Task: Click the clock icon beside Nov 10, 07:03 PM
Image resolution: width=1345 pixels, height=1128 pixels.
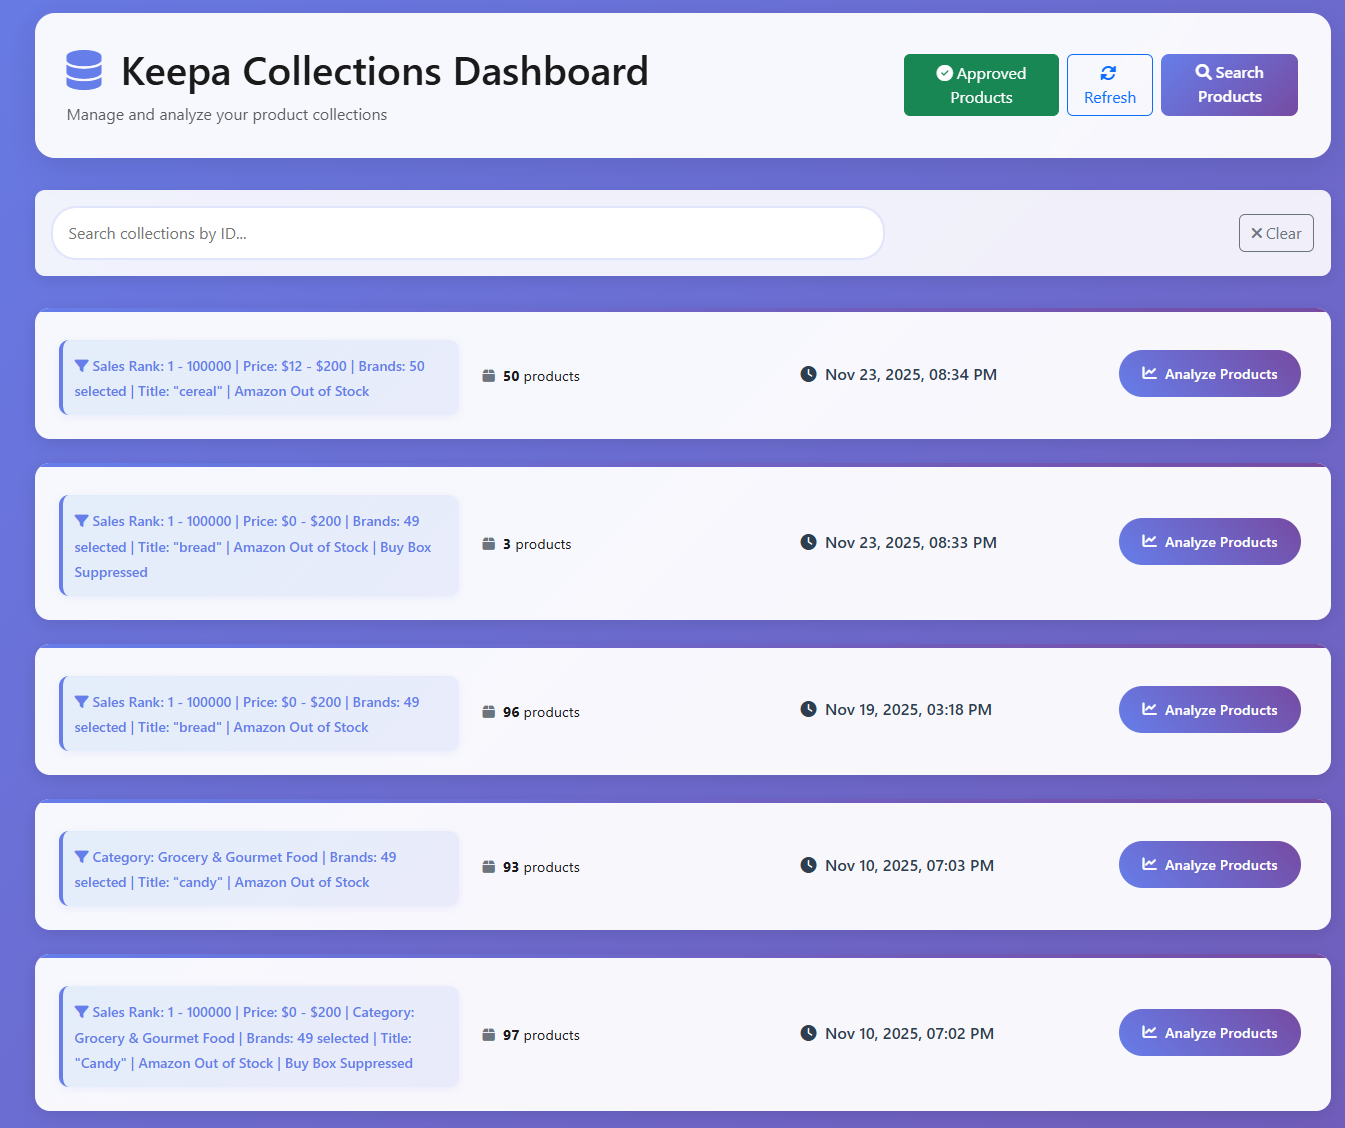Action: (808, 864)
